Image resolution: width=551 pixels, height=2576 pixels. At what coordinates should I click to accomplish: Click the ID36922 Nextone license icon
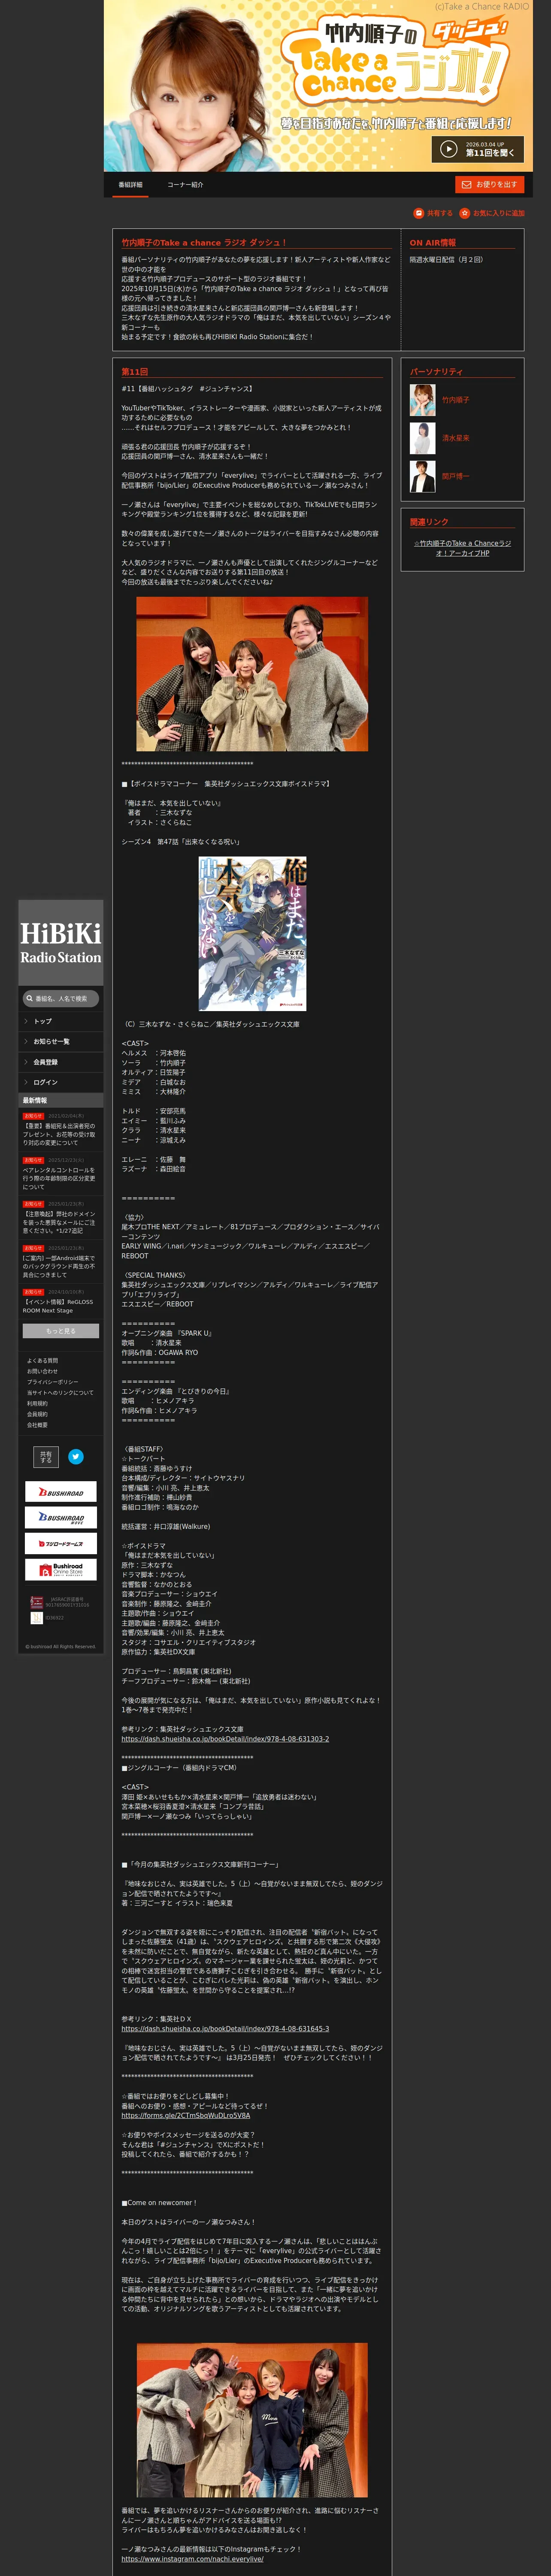coord(37,1618)
